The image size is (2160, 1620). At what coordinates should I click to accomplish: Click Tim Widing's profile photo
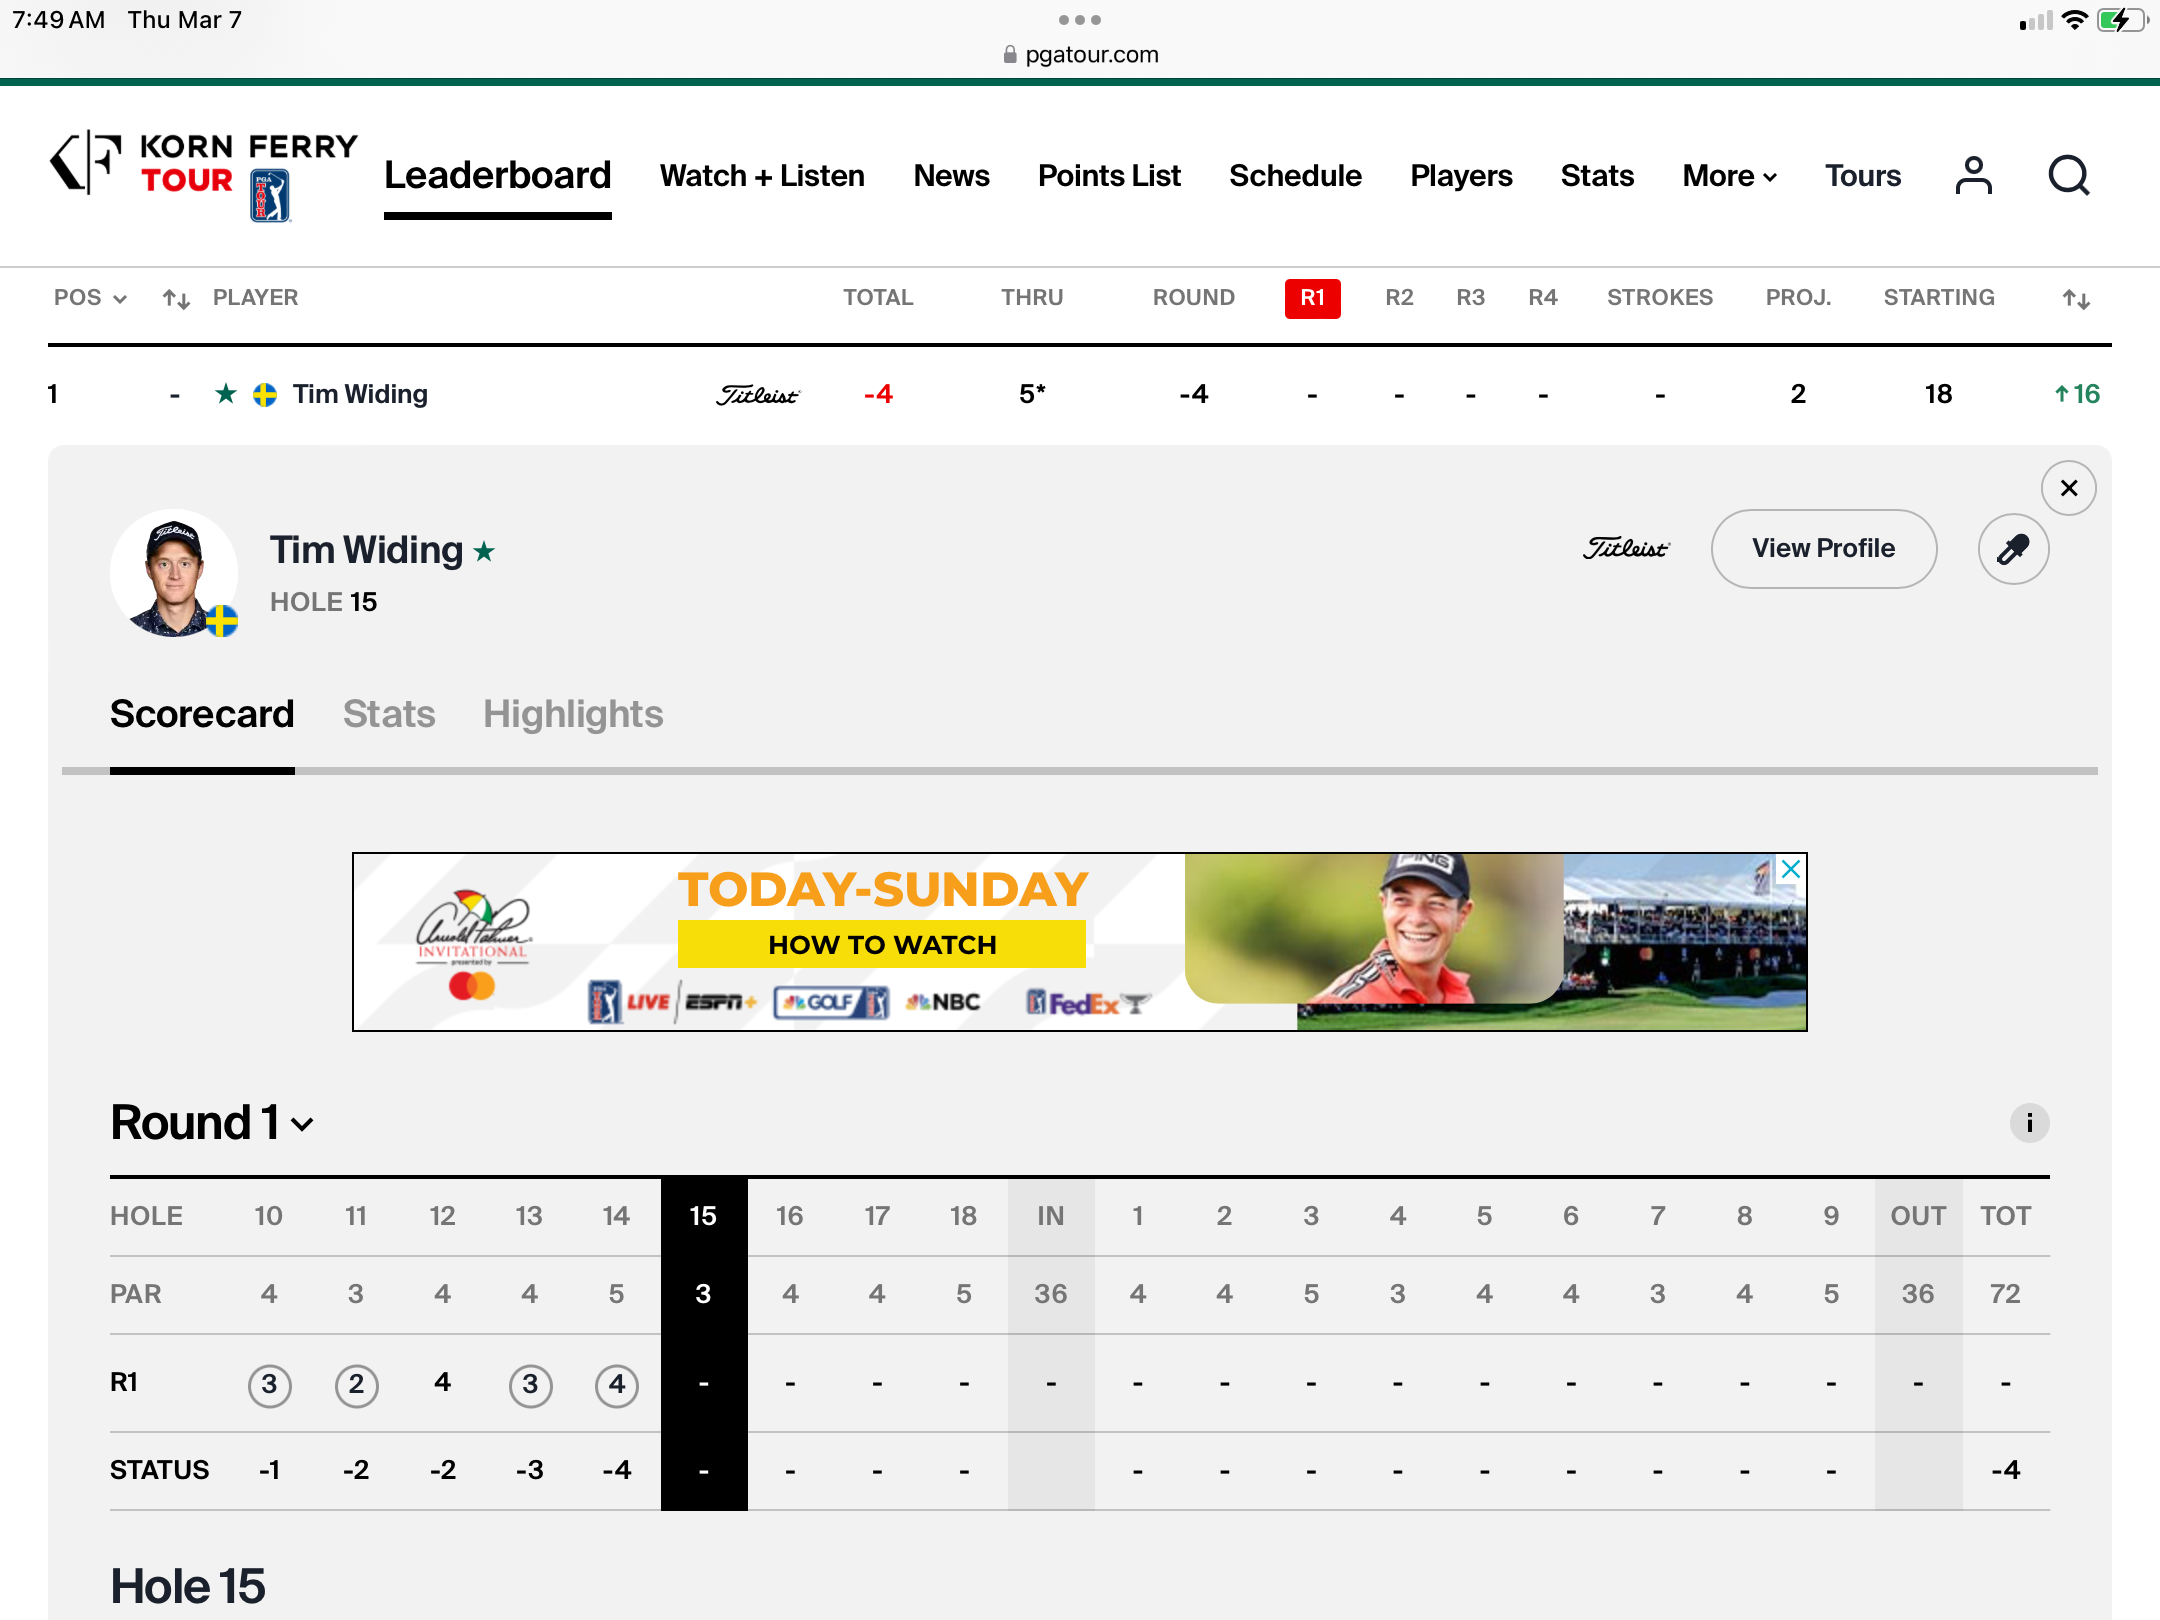(x=174, y=573)
